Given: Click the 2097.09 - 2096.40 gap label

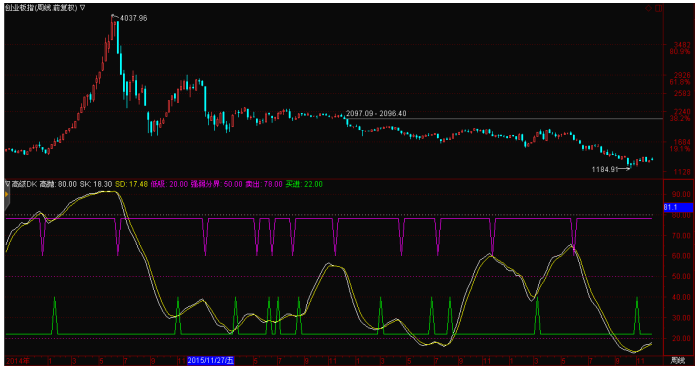Looking at the screenshot, I should point(376,113).
